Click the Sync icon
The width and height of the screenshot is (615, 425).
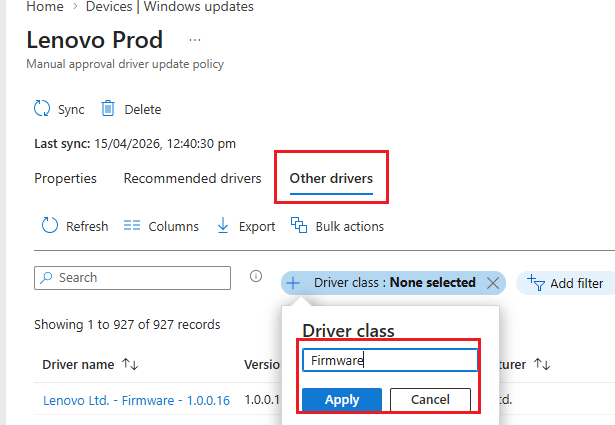(42, 109)
